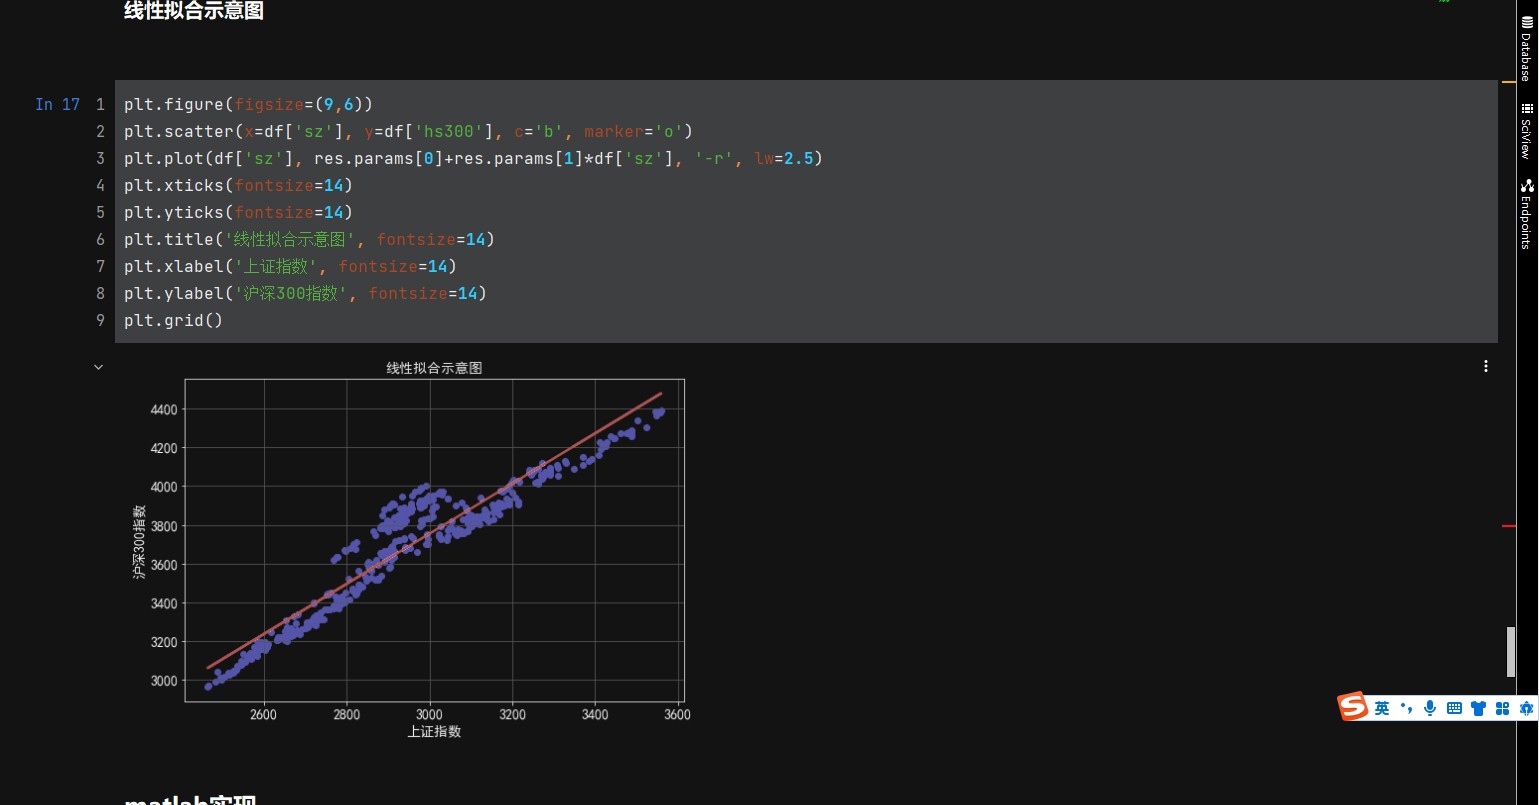Click the 'matlab实现' heading at bottom
Viewport: 1539px width, 805px height.
click(190, 799)
